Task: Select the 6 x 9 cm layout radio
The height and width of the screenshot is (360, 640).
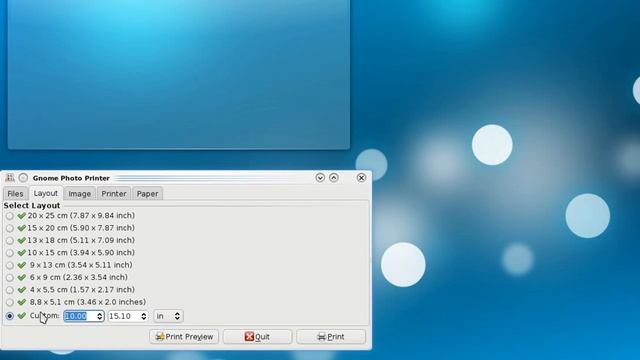Action: [10, 278]
